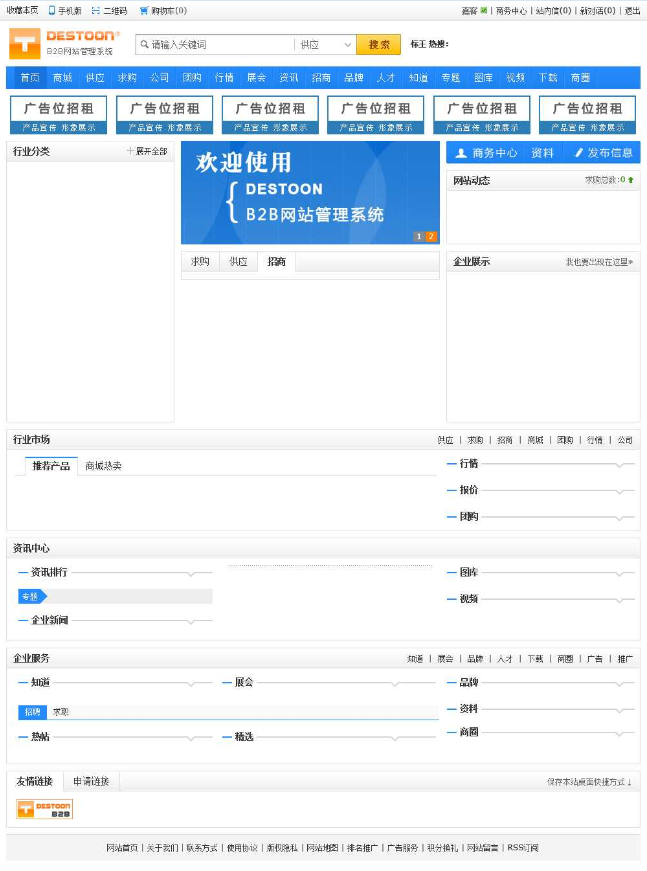Open 商城 in the blue navigation bar

63,78
